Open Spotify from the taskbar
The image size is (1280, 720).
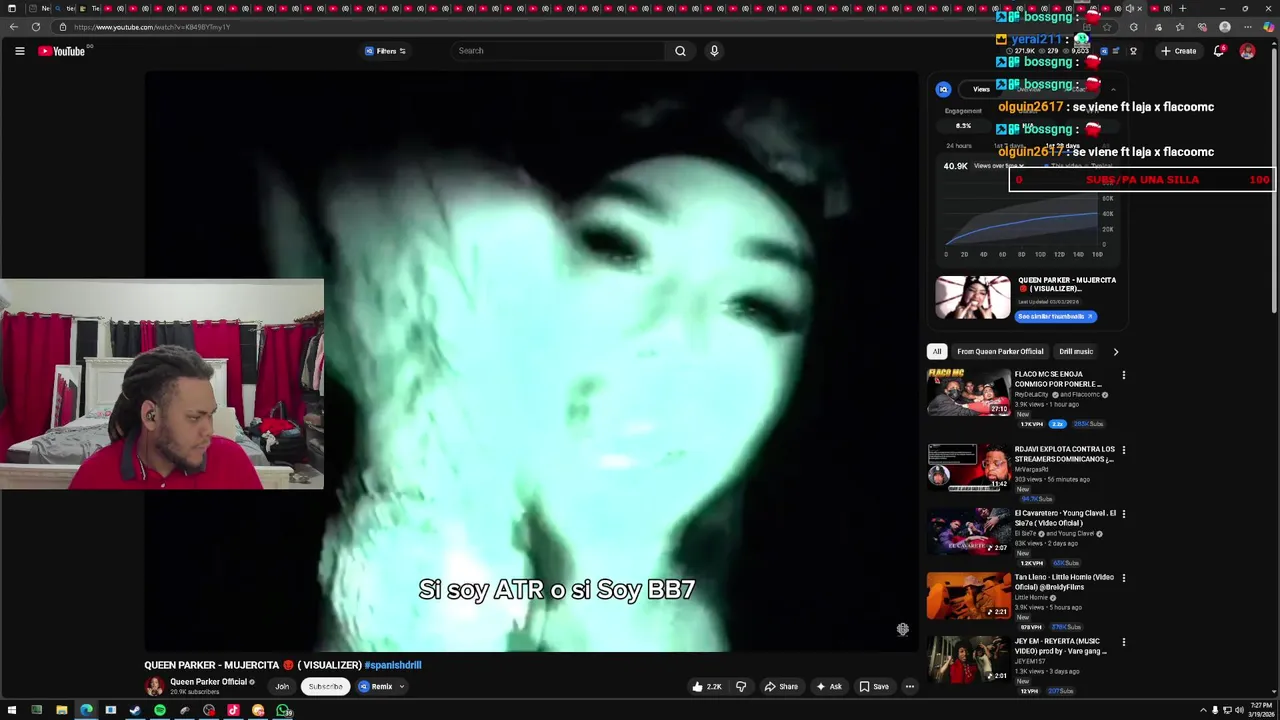pos(160,711)
